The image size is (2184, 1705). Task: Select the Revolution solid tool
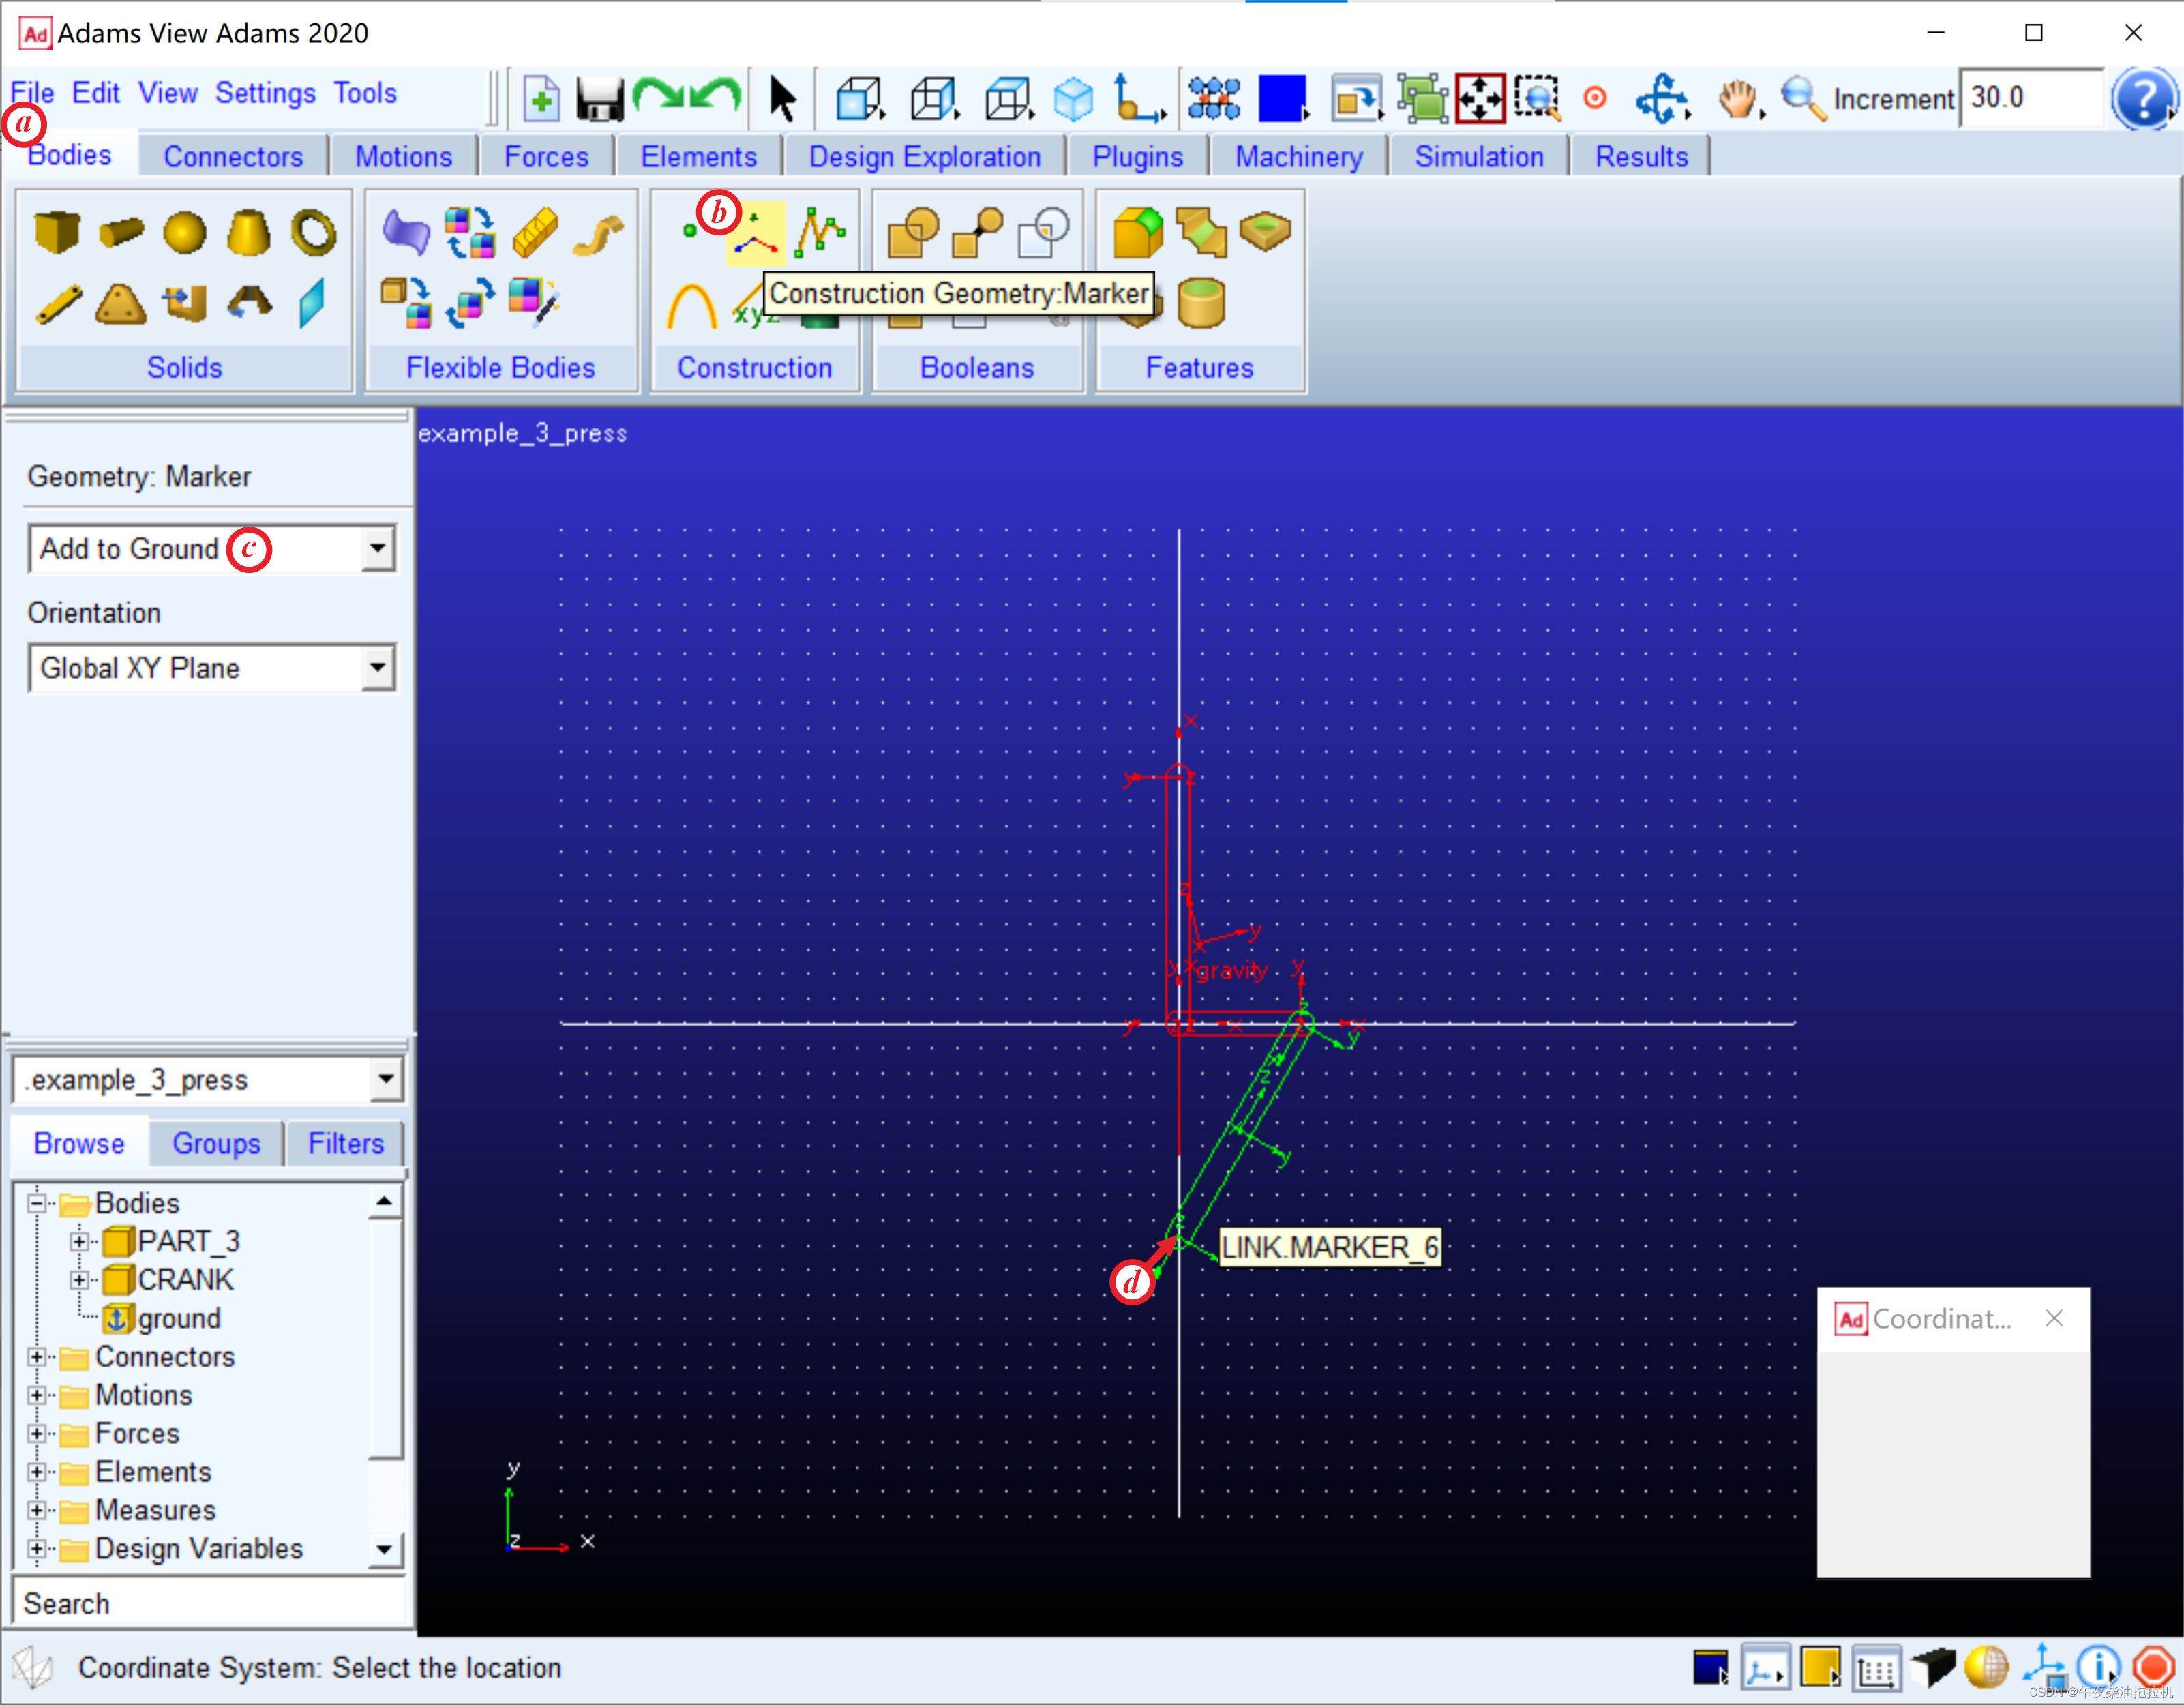coord(249,302)
